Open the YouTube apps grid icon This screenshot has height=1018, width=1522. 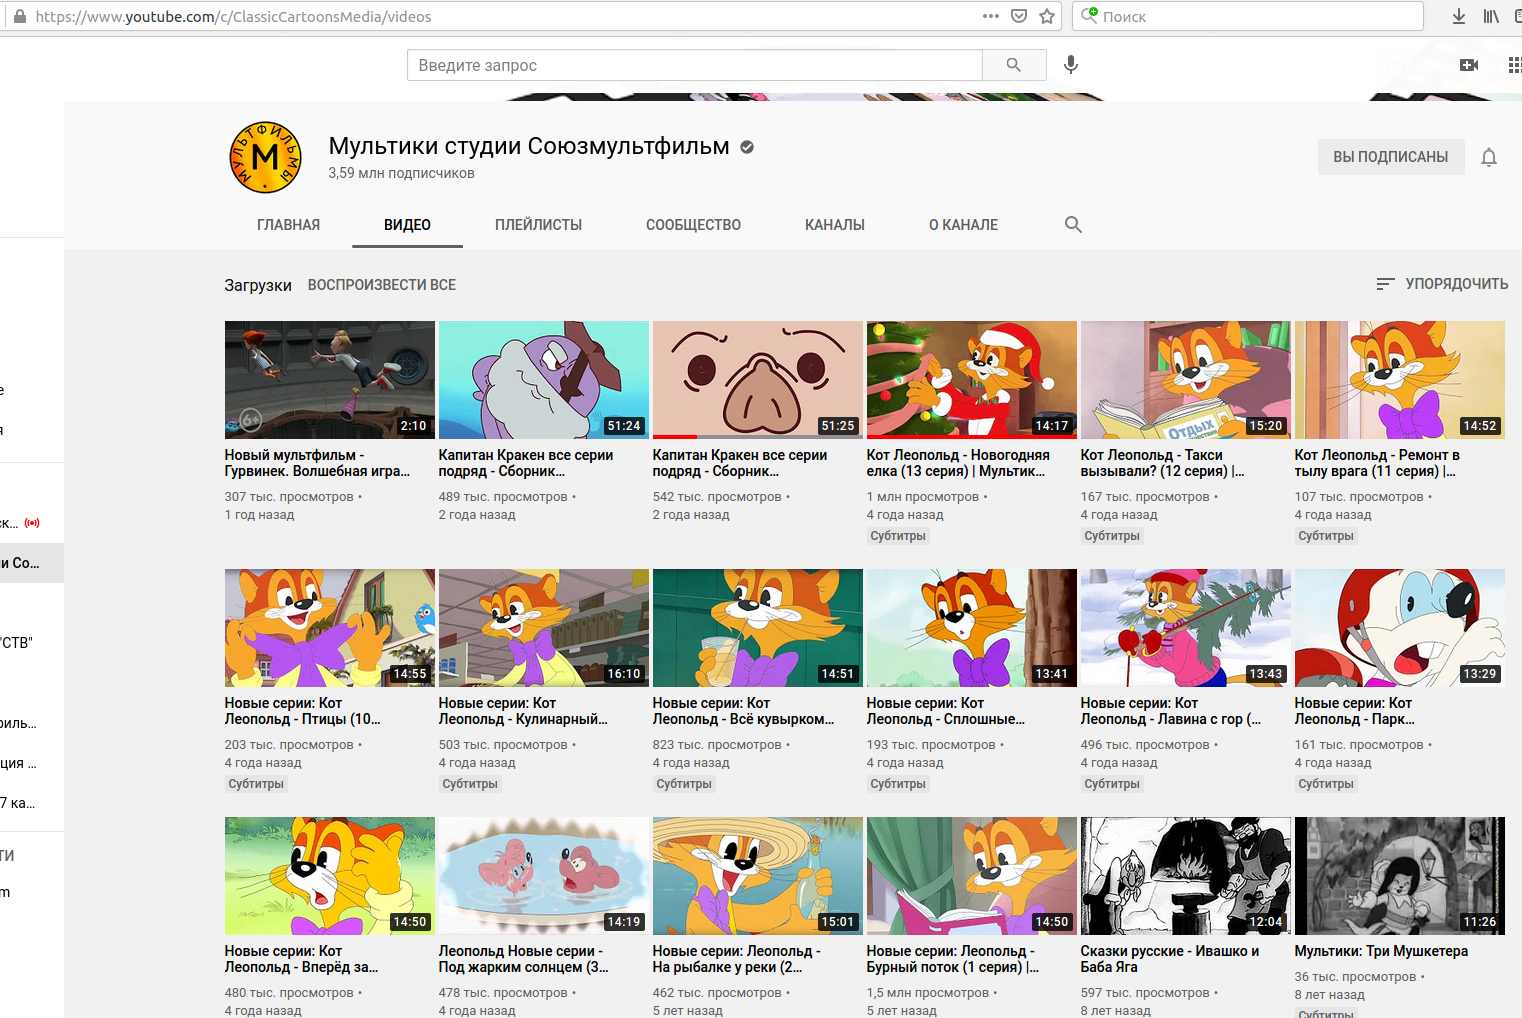pyautogui.click(x=1514, y=65)
